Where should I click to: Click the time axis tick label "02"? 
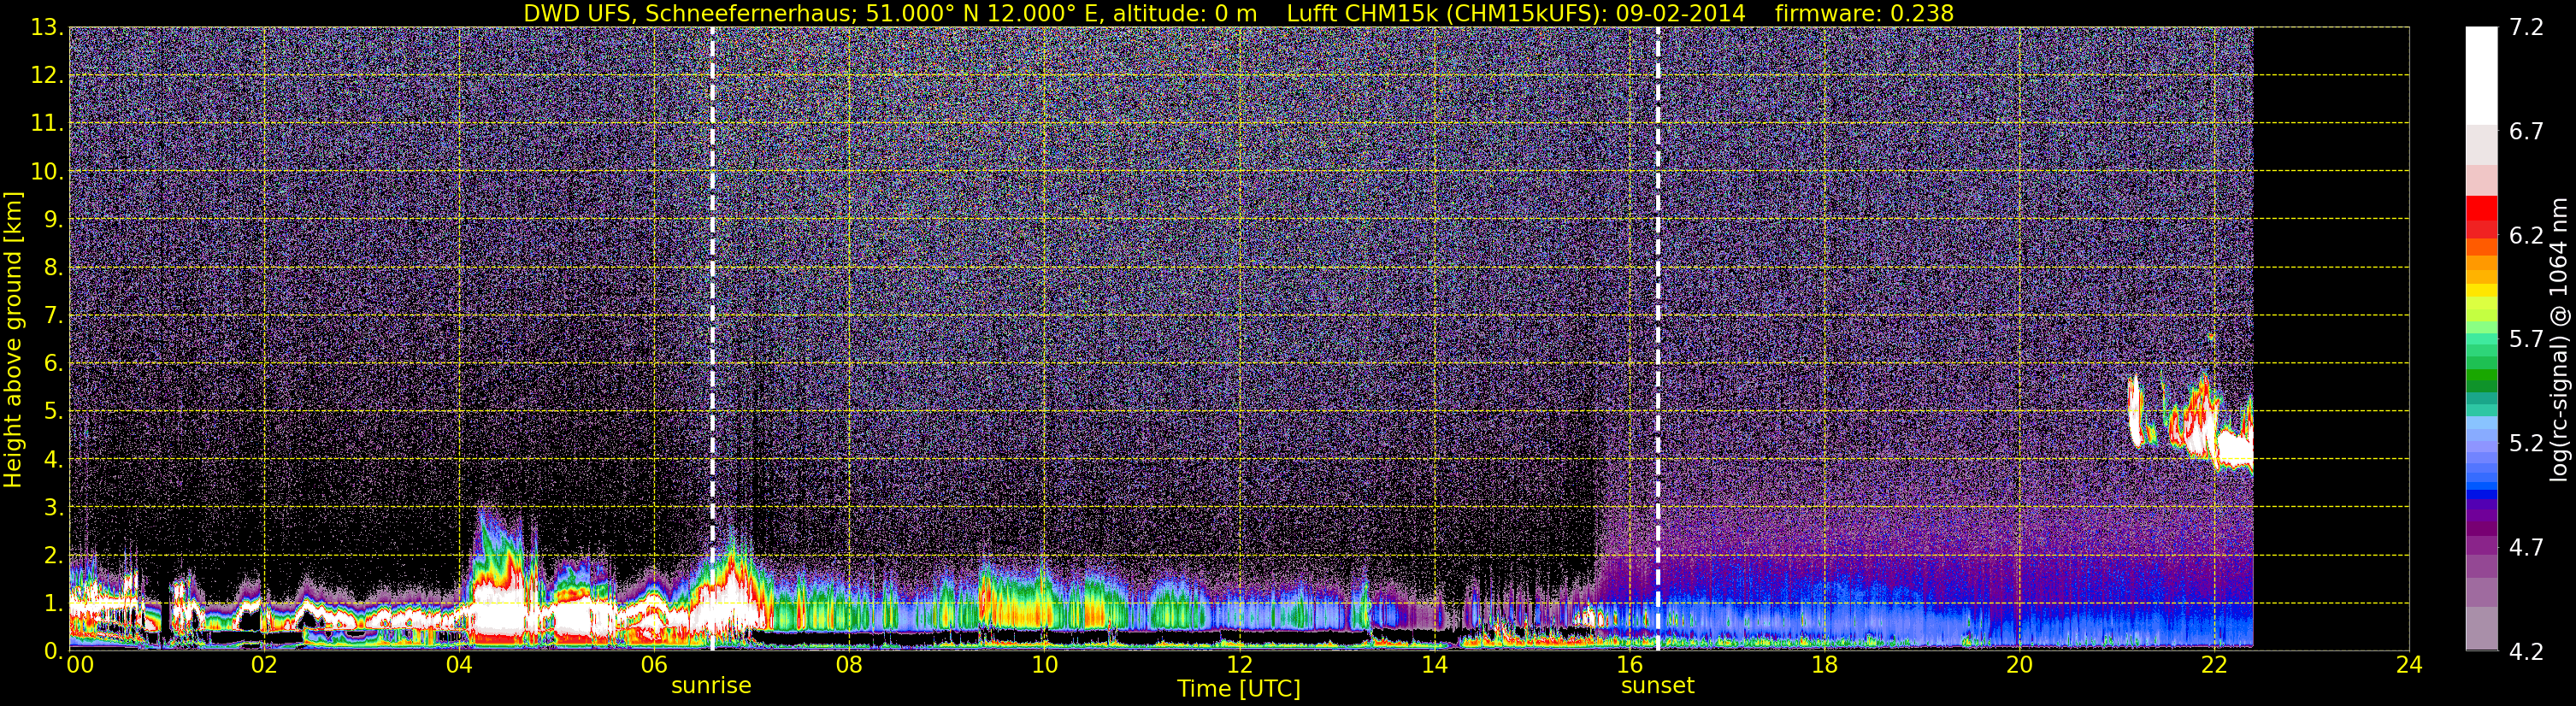tap(263, 666)
